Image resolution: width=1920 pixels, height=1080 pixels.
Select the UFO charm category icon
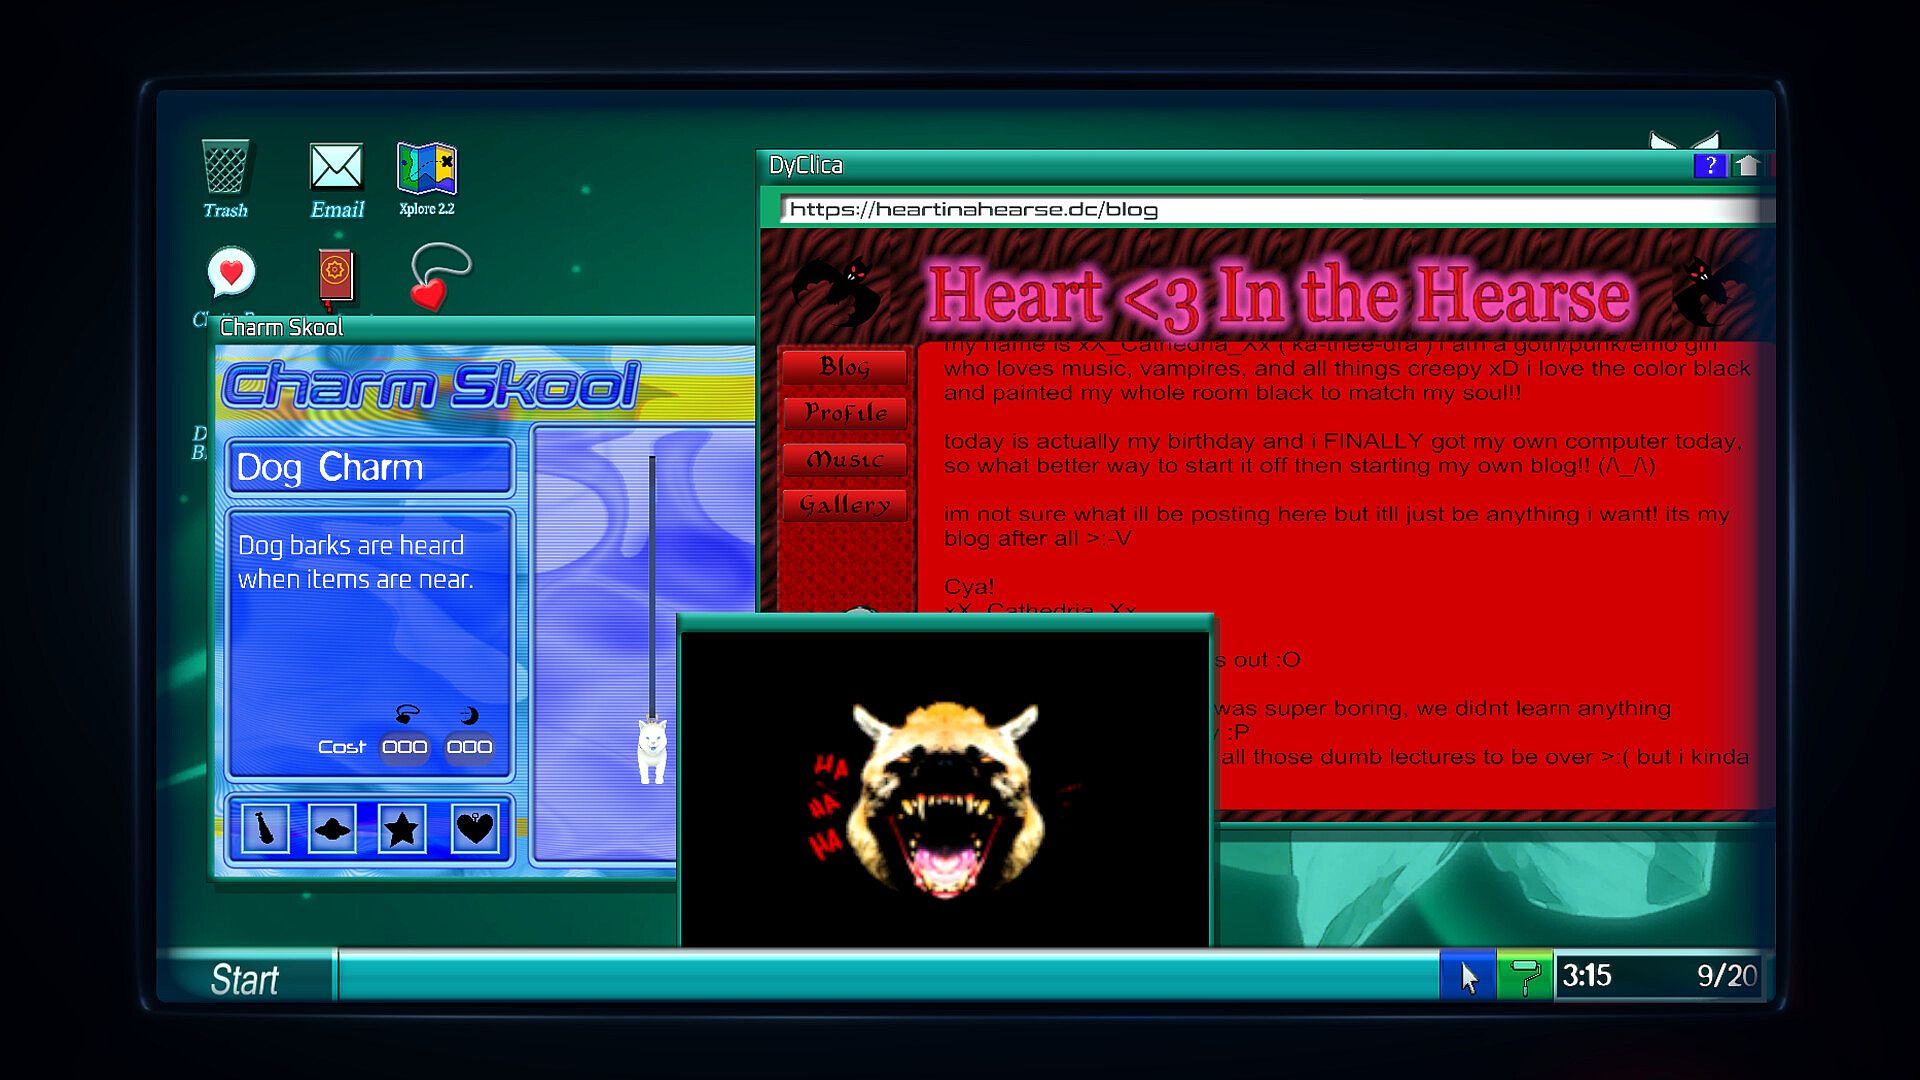(x=332, y=828)
